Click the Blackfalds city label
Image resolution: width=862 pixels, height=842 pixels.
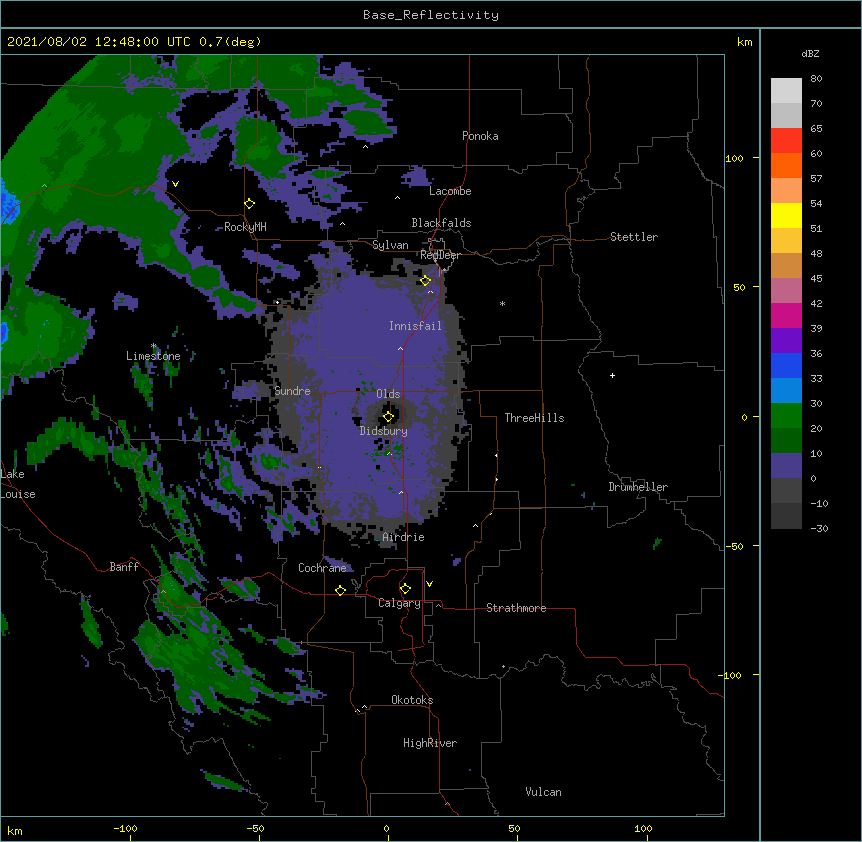click(x=441, y=223)
